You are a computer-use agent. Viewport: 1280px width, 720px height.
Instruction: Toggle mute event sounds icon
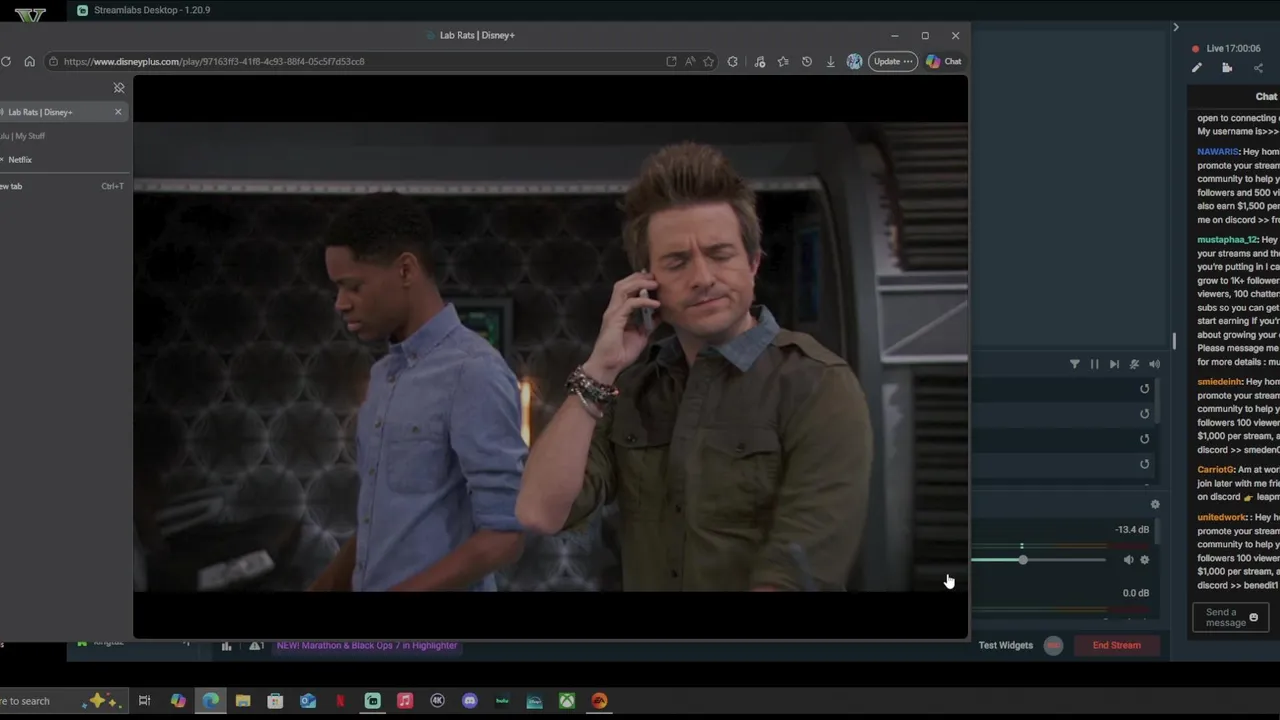1134,364
